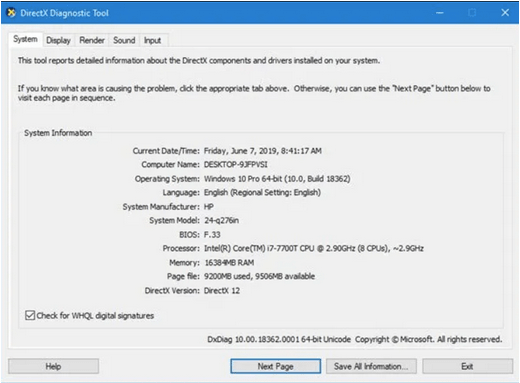Click the system manufacturer value HP
The height and width of the screenshot is (383, 520).
(x=209, y=207)
